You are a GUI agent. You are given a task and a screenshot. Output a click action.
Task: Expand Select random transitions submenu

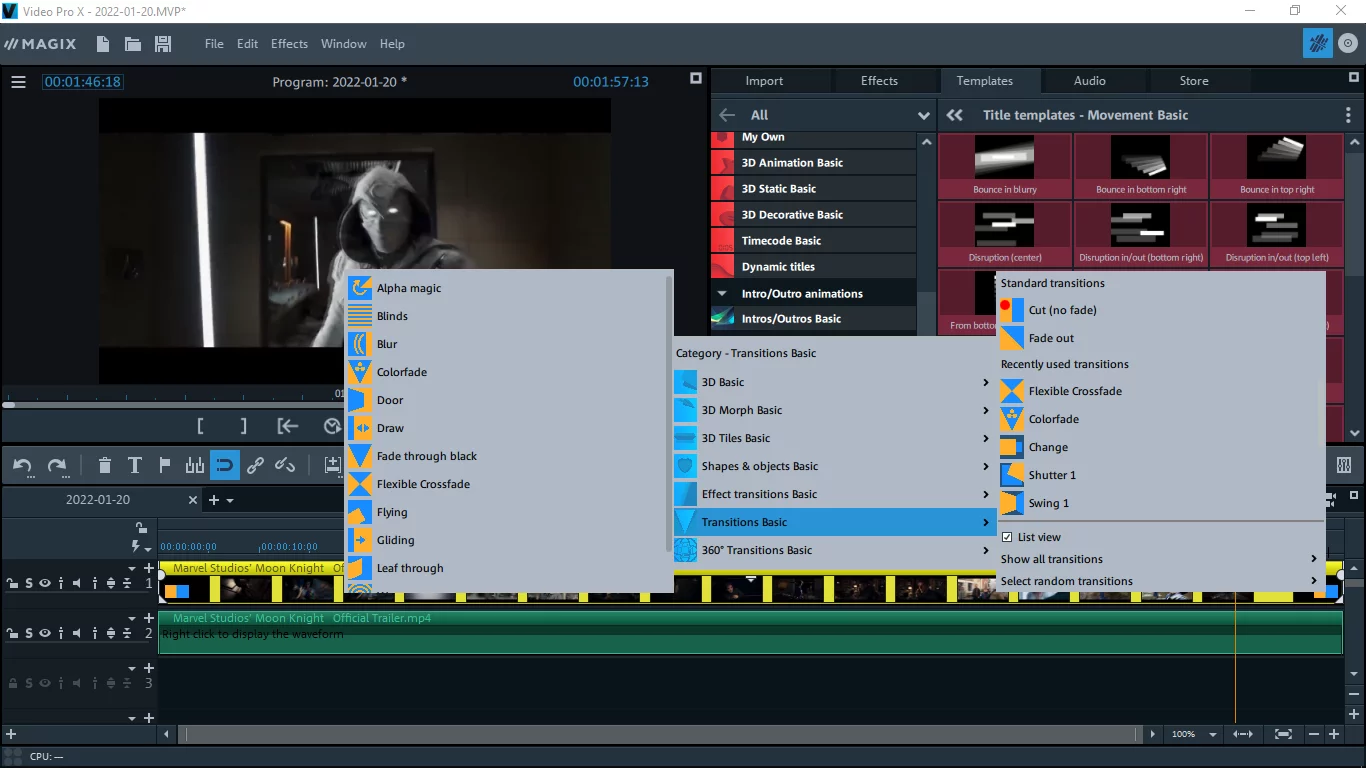1160,581
